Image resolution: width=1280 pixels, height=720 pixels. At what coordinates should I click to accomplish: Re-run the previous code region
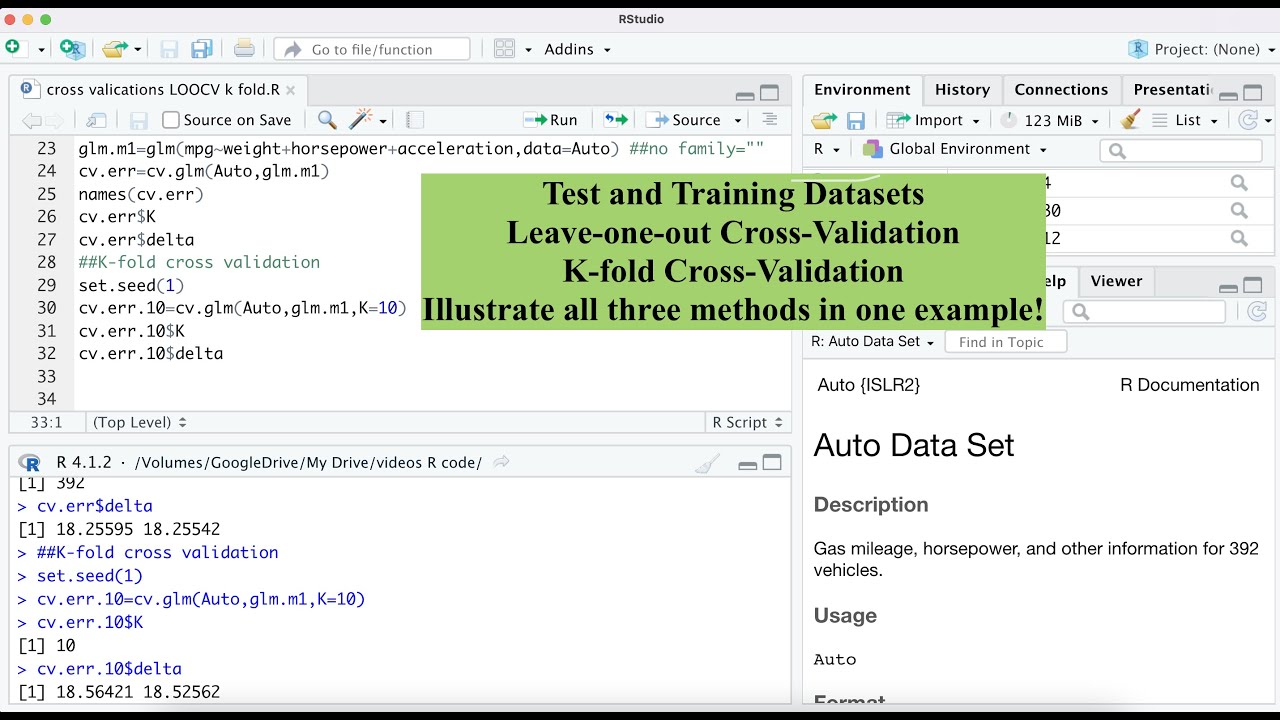pyautogui.click(x=615, y=120)
